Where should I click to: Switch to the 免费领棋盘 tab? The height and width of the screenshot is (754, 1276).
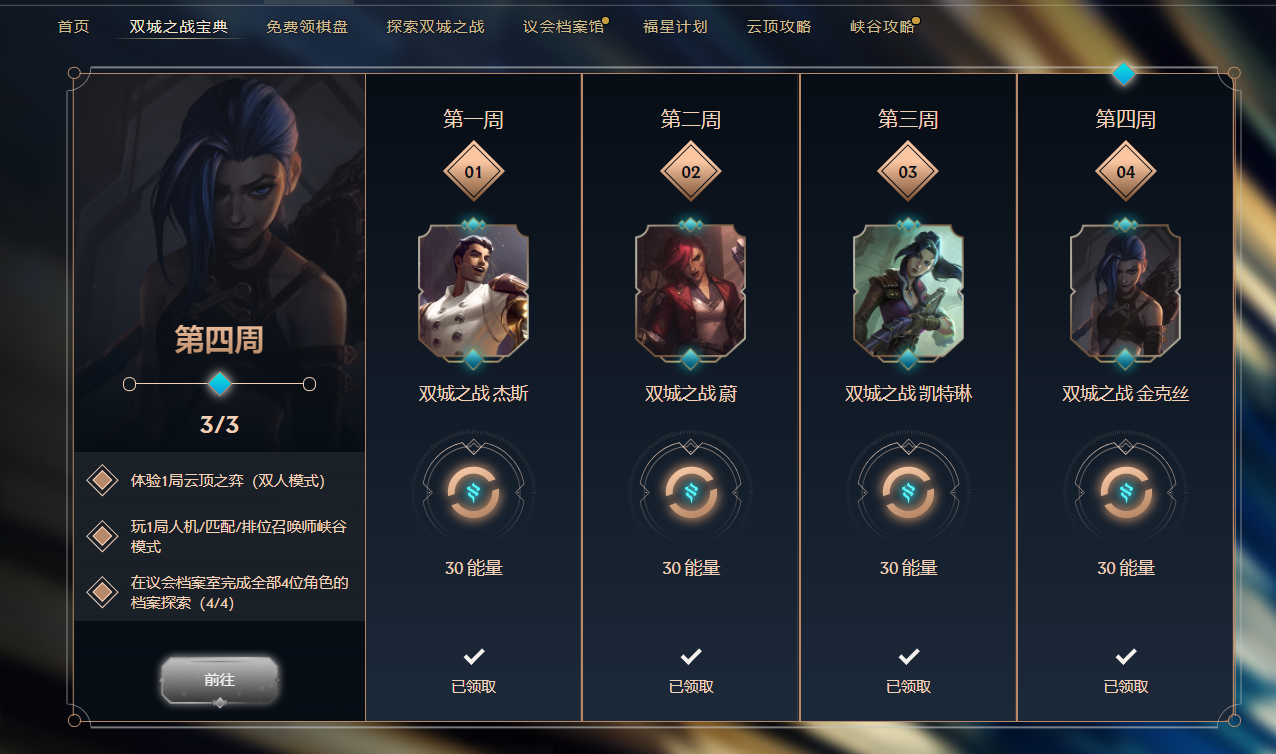click(x=307, y=26)
